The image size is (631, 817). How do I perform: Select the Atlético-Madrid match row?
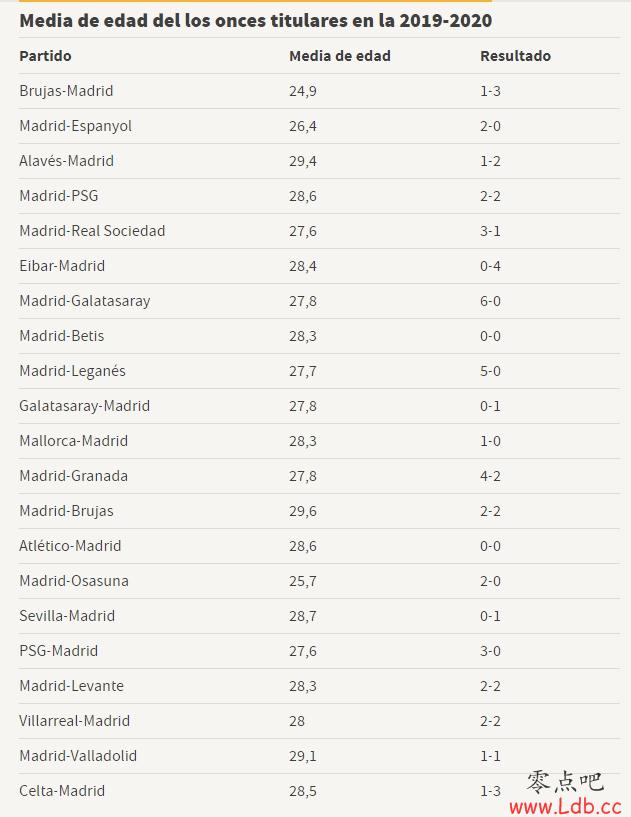(x=319, y=546)
